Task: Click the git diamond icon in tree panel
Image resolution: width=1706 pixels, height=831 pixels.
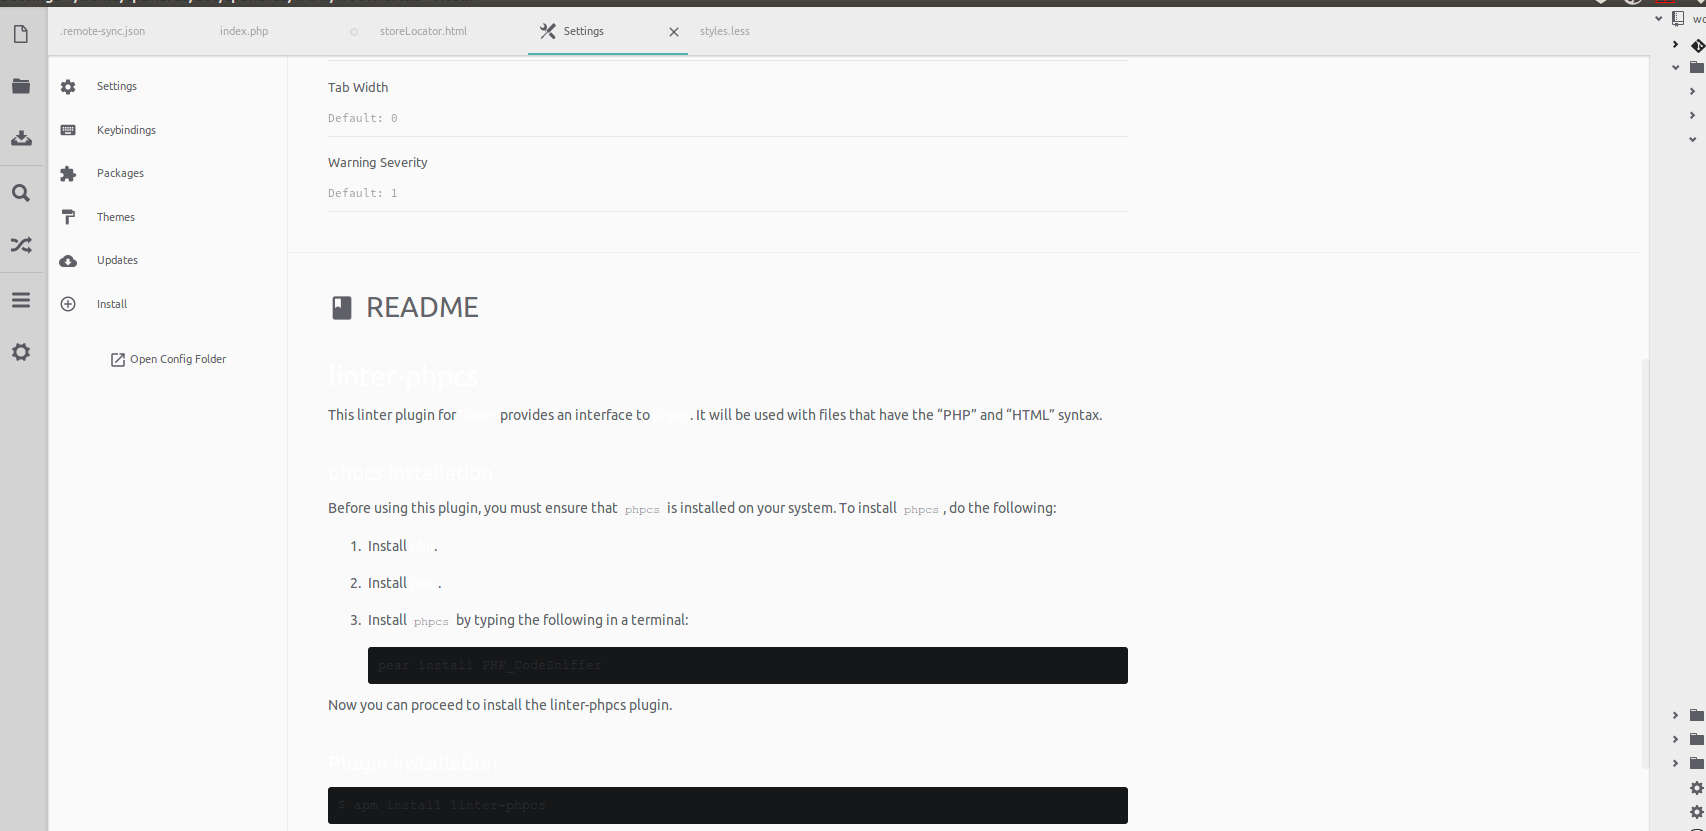Action: pyautogui.click(x=1697, y=45)
